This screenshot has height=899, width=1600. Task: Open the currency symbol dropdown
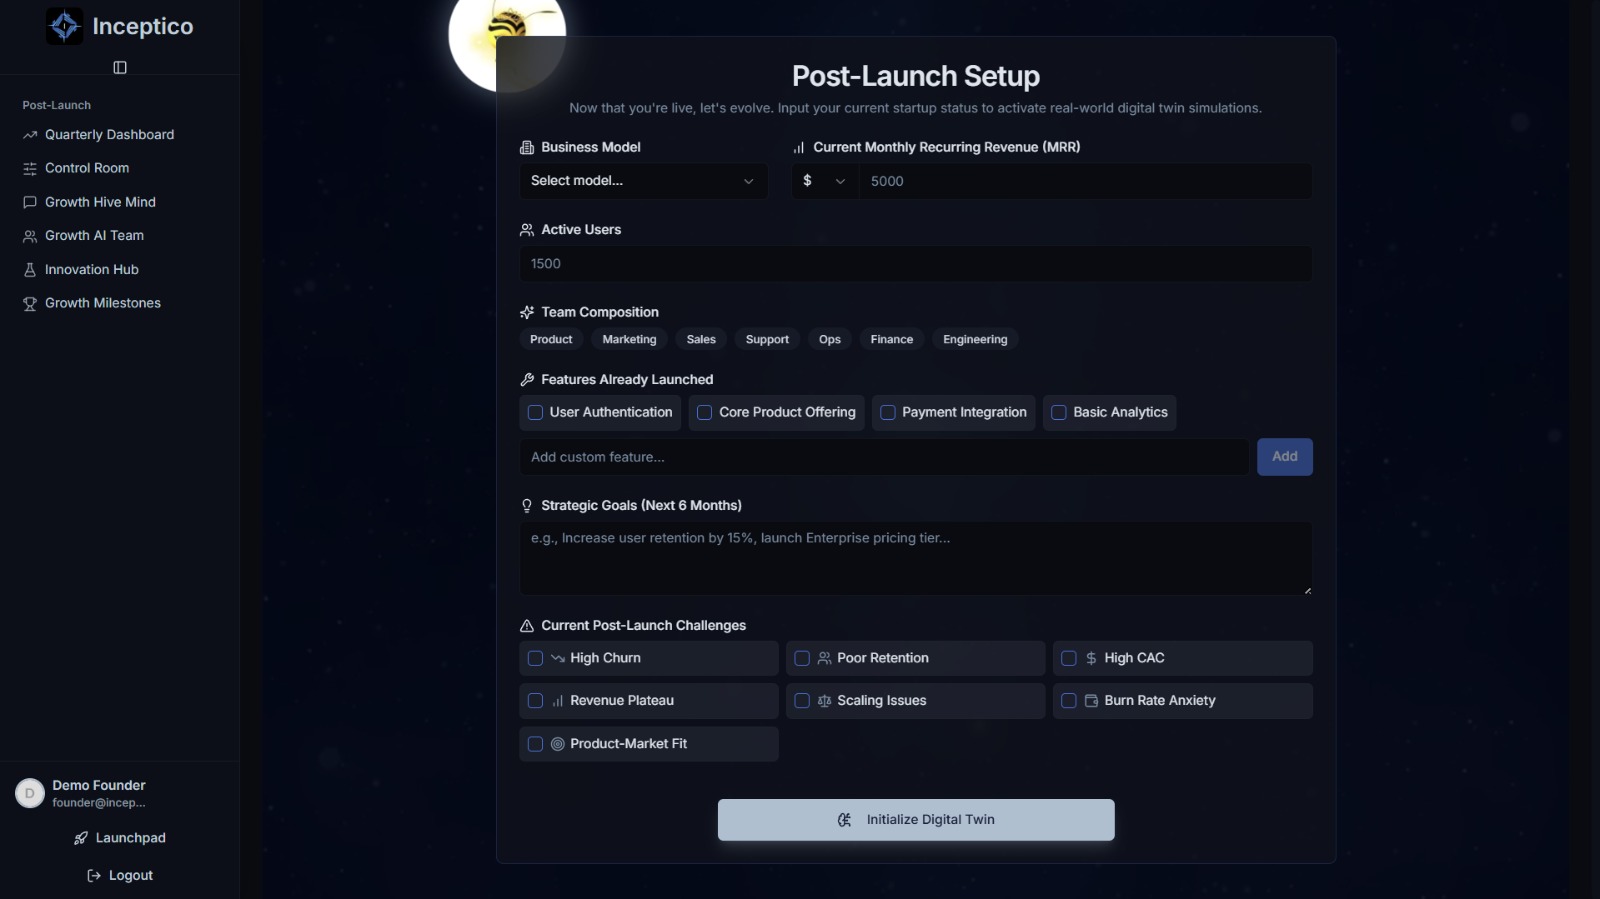tap(825, 181)
